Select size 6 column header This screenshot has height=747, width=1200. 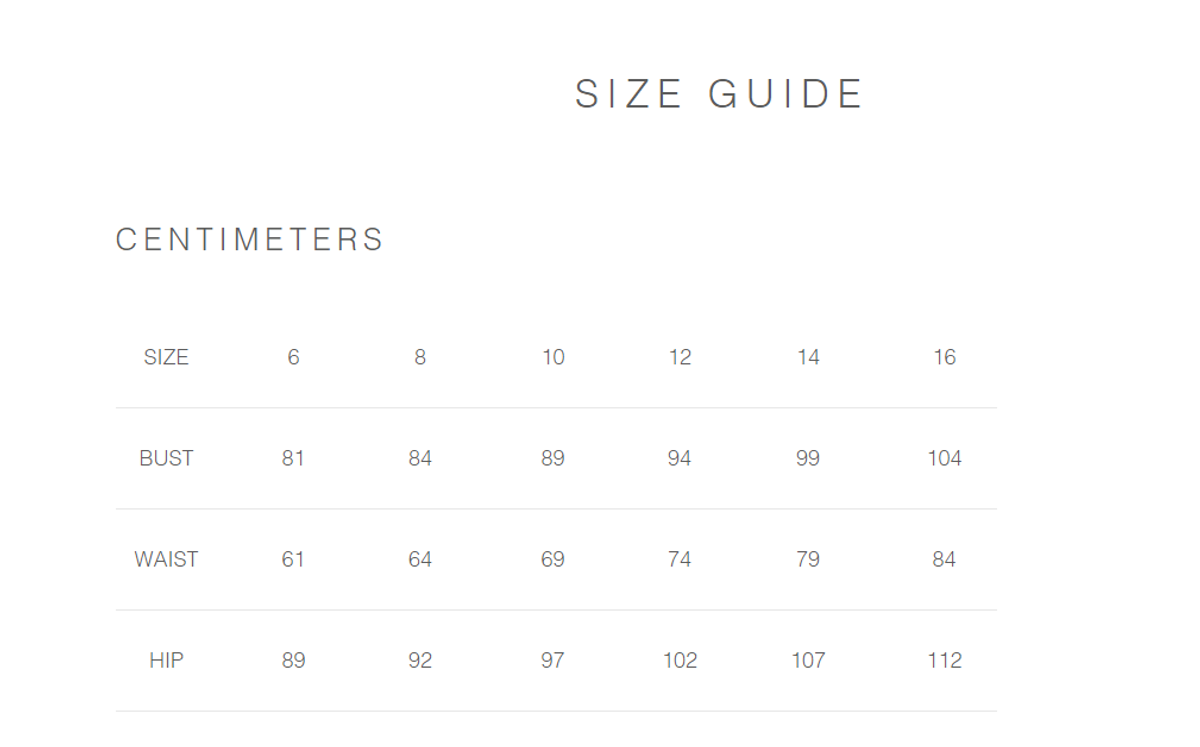click(293, 358)
